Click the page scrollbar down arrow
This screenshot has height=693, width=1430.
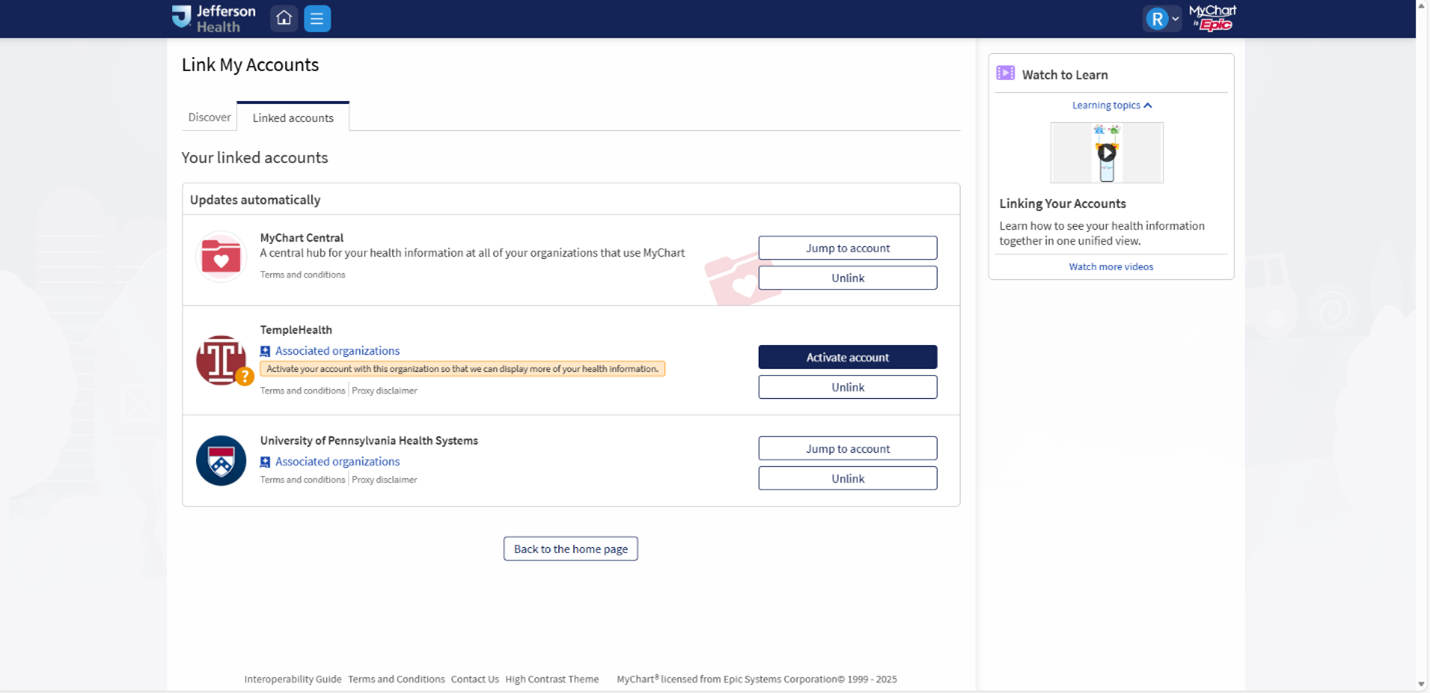(1422, 685)
